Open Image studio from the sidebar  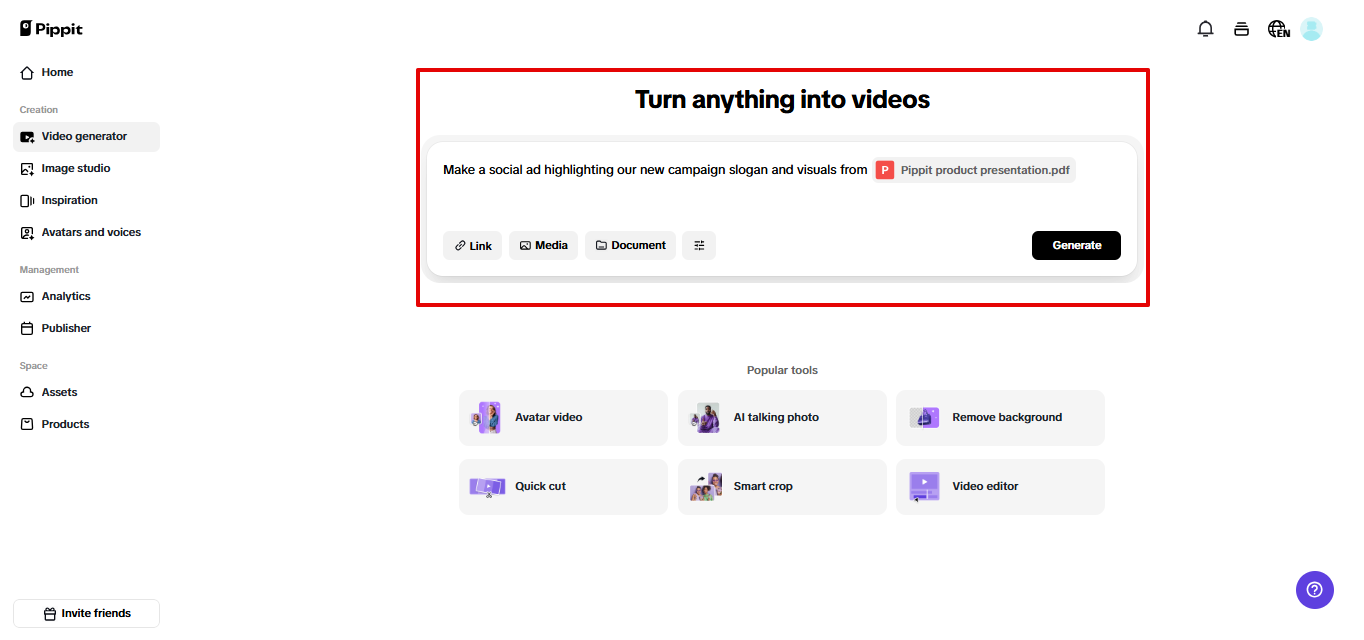[x=75, y=168]
